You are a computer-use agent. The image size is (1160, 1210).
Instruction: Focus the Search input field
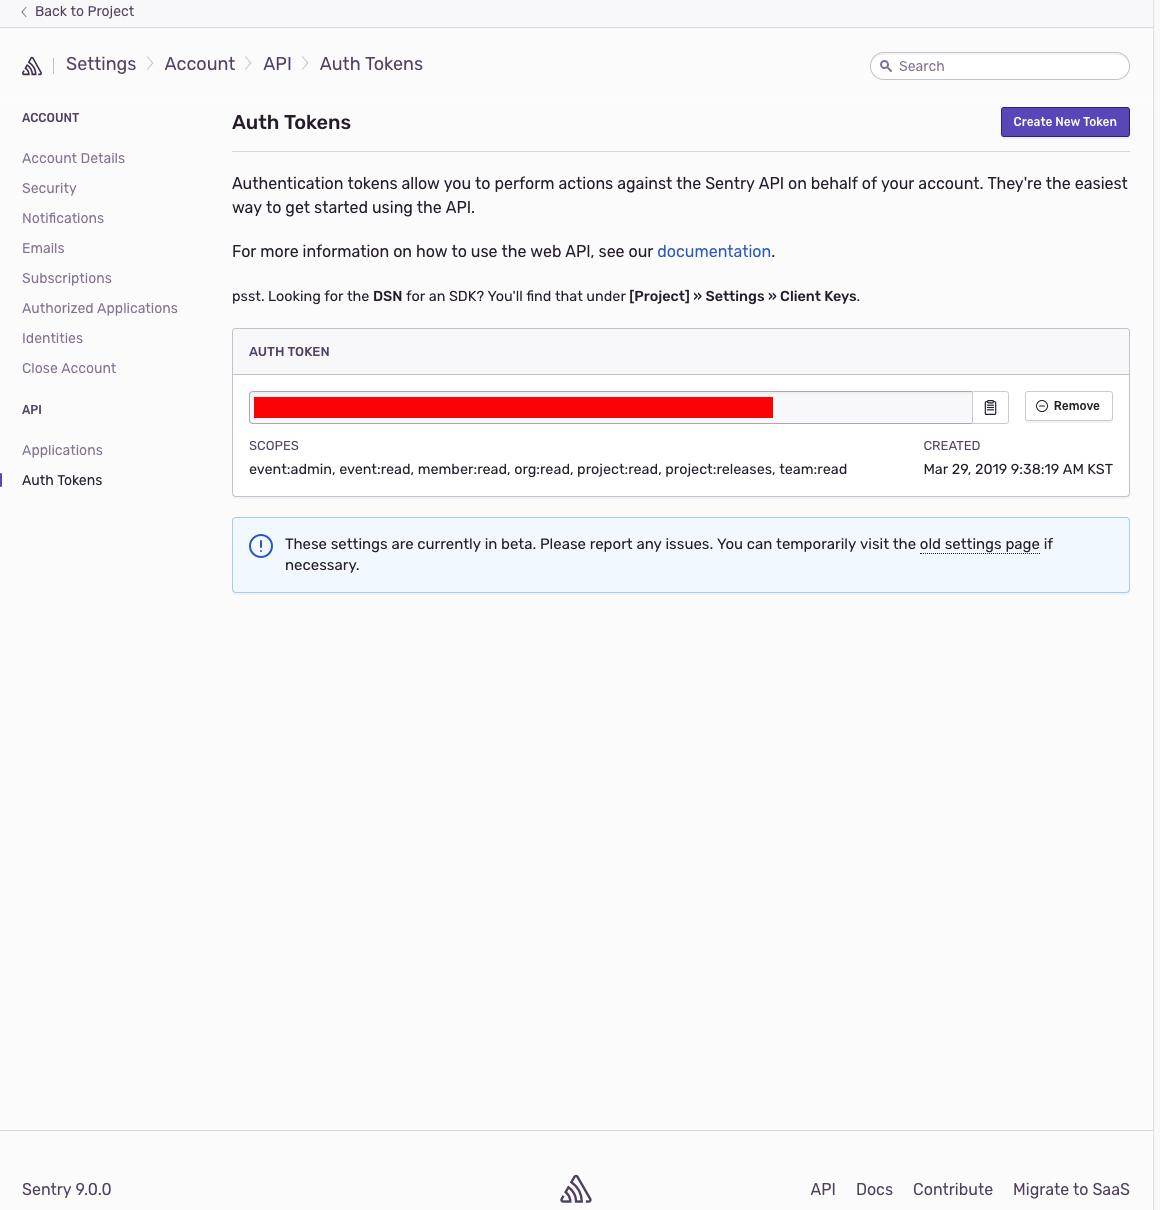[1000, 66]
